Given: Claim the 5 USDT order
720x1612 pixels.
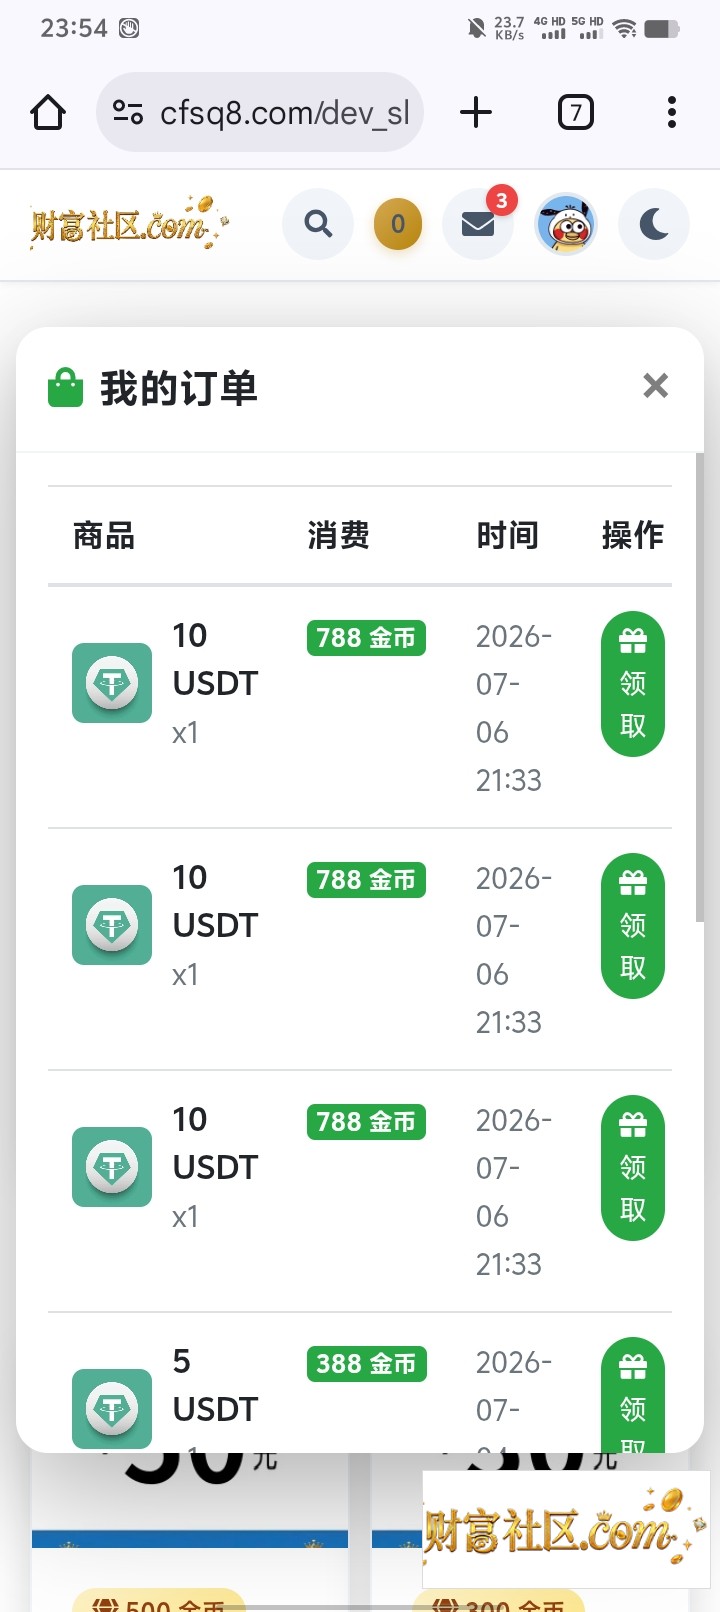Looking at the screenshot, I should [633, 1396].
